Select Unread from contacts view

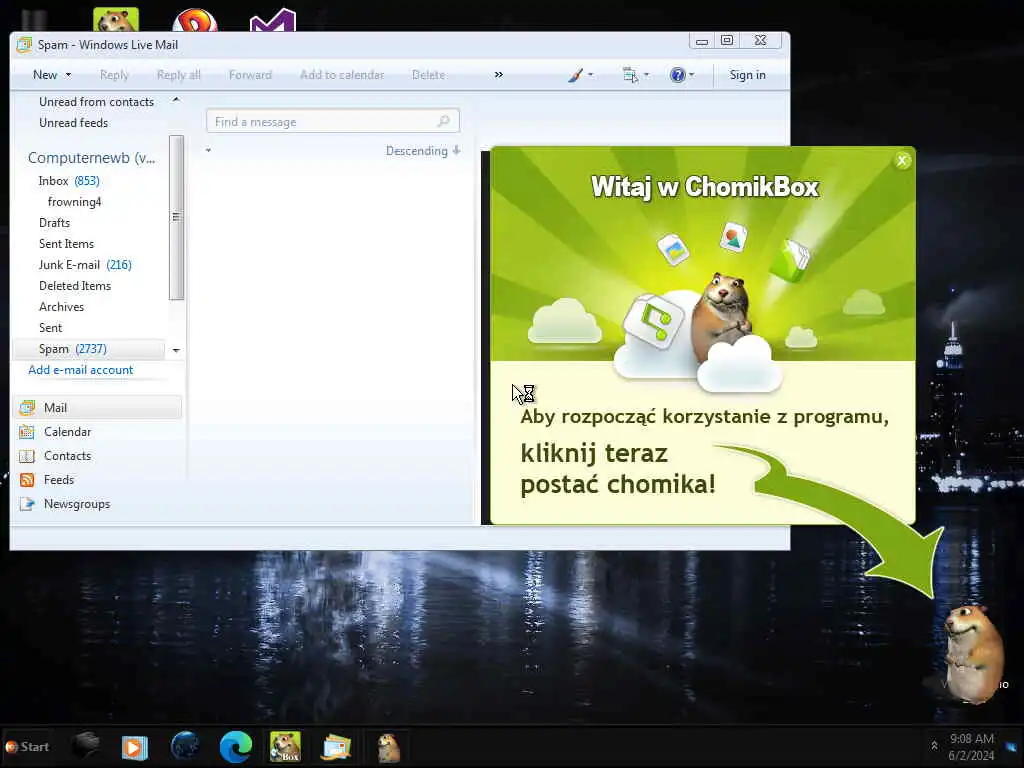coord(96,102)
